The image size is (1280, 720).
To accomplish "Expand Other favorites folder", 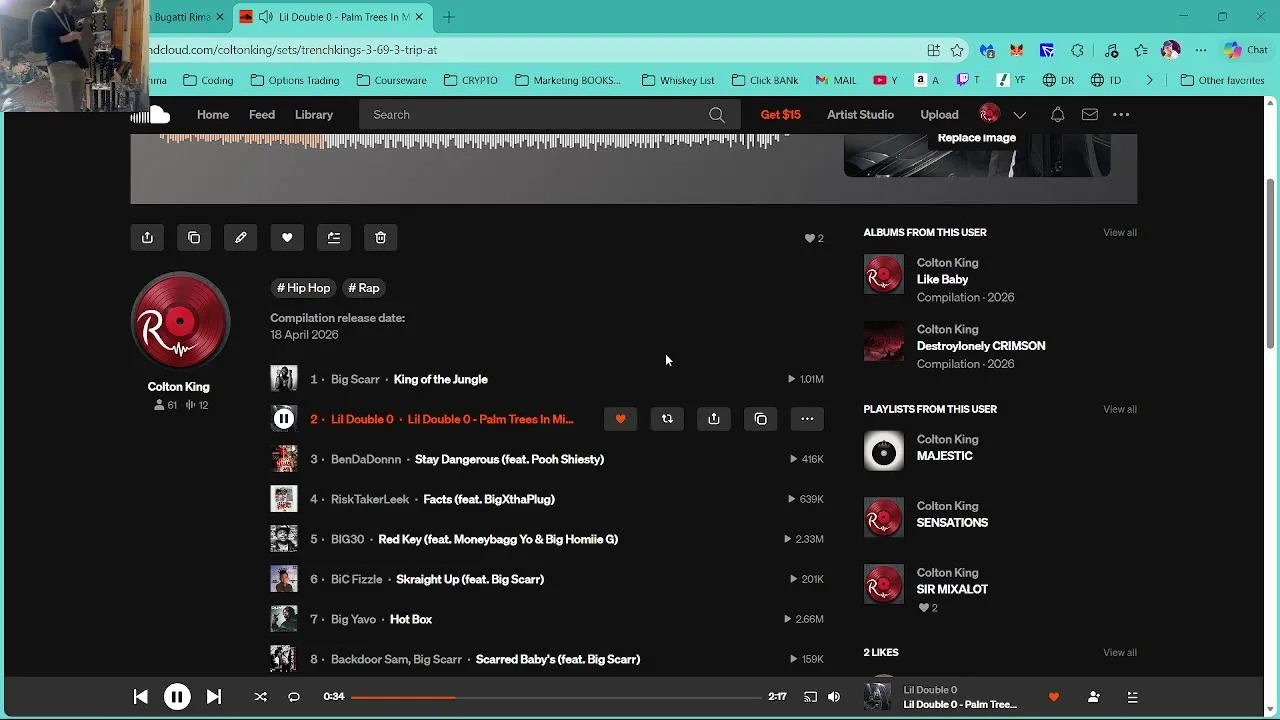I will tap(1221, 80).
